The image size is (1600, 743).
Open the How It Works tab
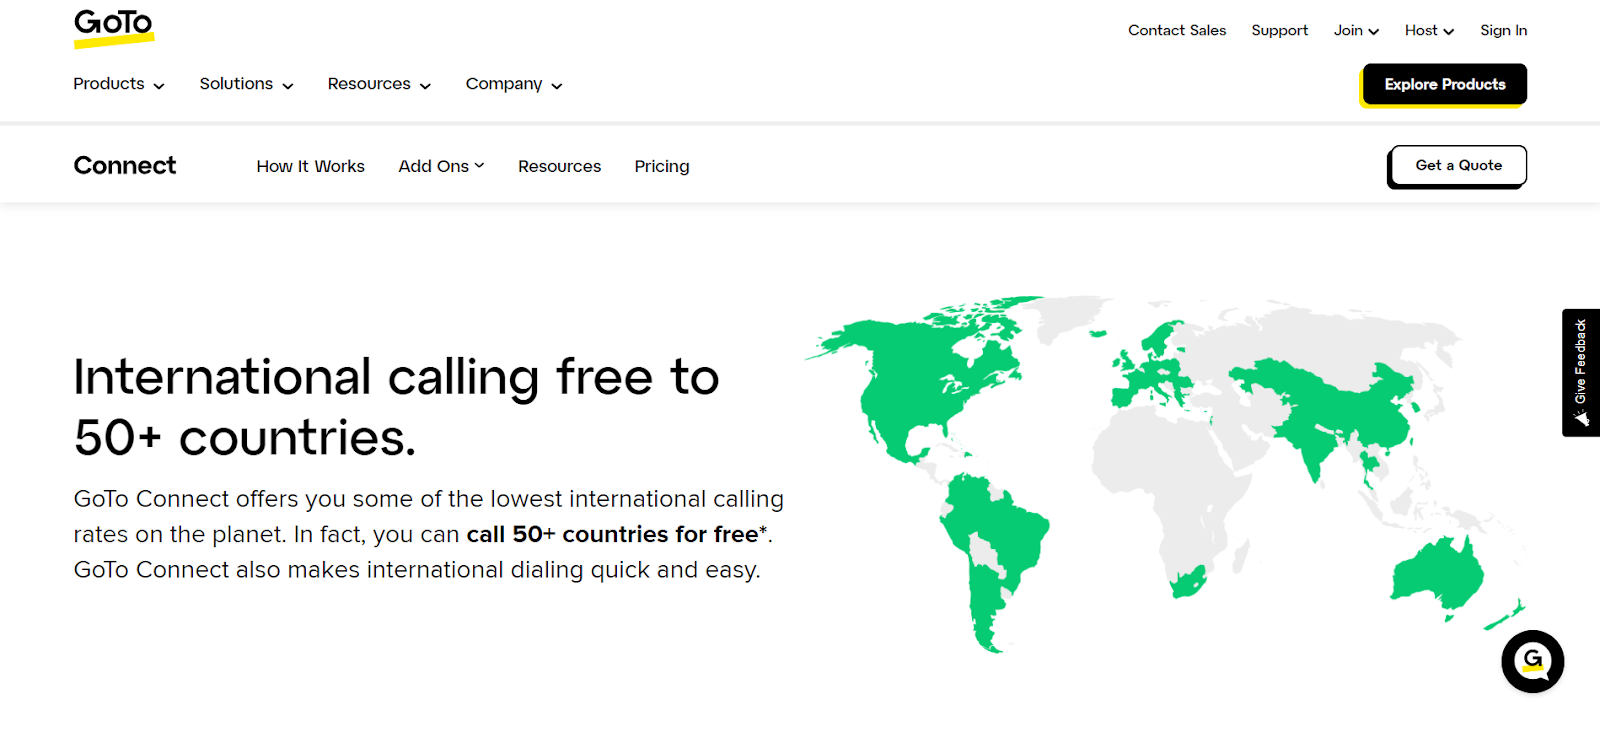click(310, 166)
